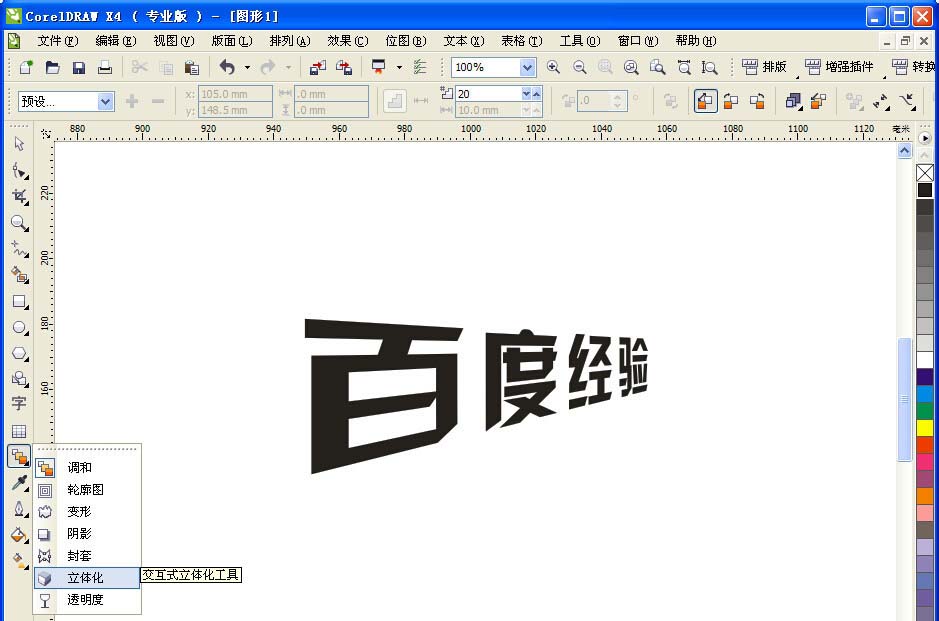Choose 立体化 from the flyout
Image resolution: width=939 pixels, height=621 pixels.
87,578
